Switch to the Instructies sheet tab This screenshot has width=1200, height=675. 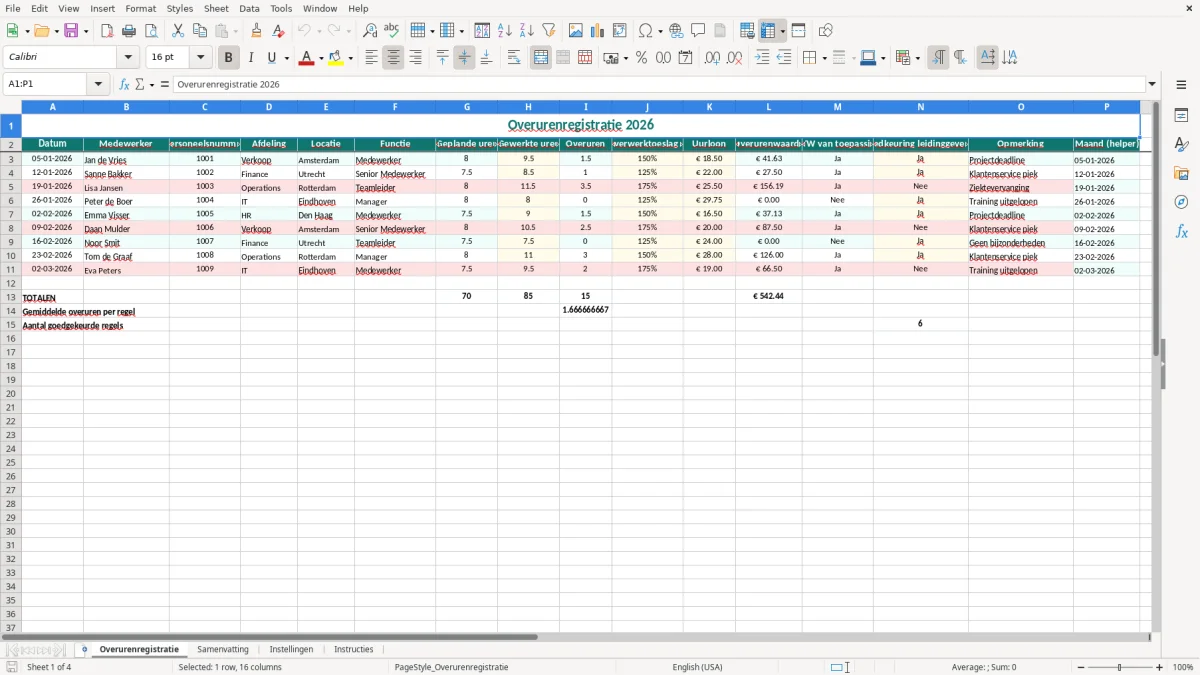coord(354,650)
